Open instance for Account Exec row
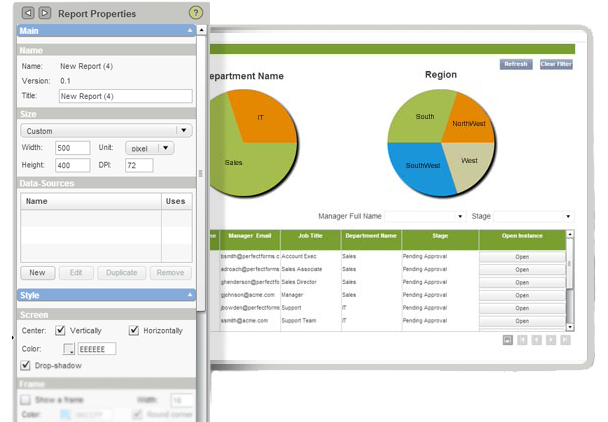The width and height of the screenshot is (608, 422). [x=522, y=257]
